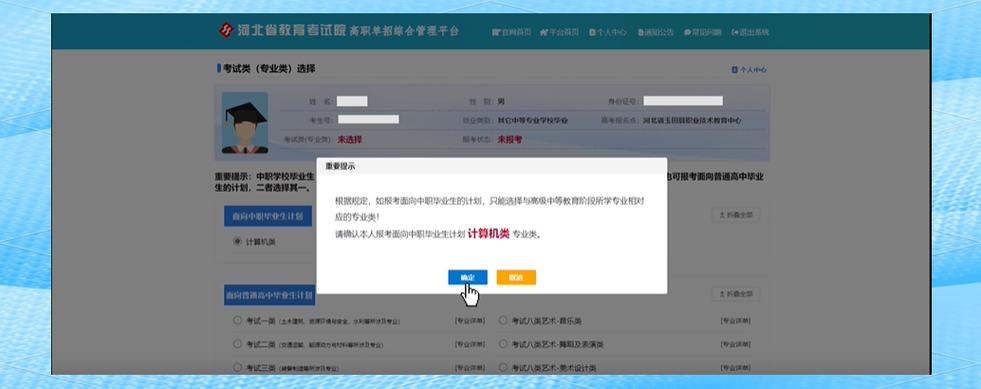Open 通知公告 in the navigation bar
The height and width of the screenshot is (389, 981).
pyautogui.click(x=656, y=32)
